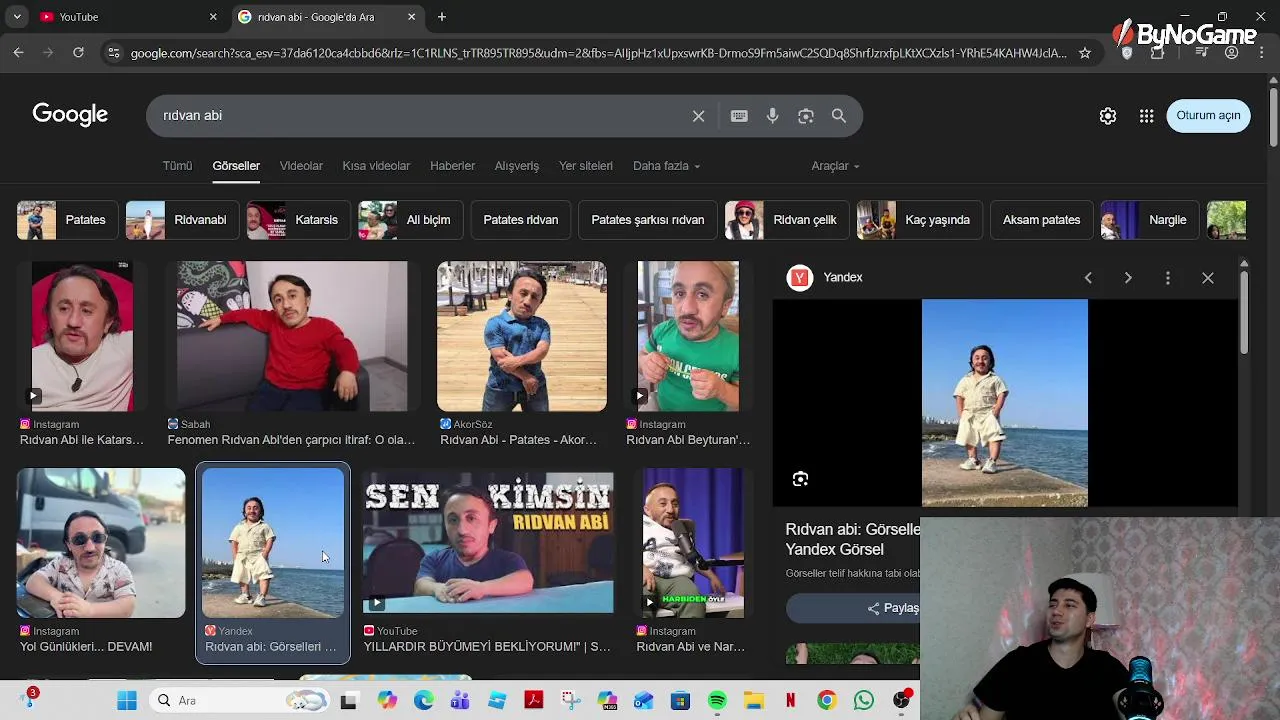Screen dimensions: 1280x720
Task: Open Spotify from the taskbar
Action: point(717,701)
